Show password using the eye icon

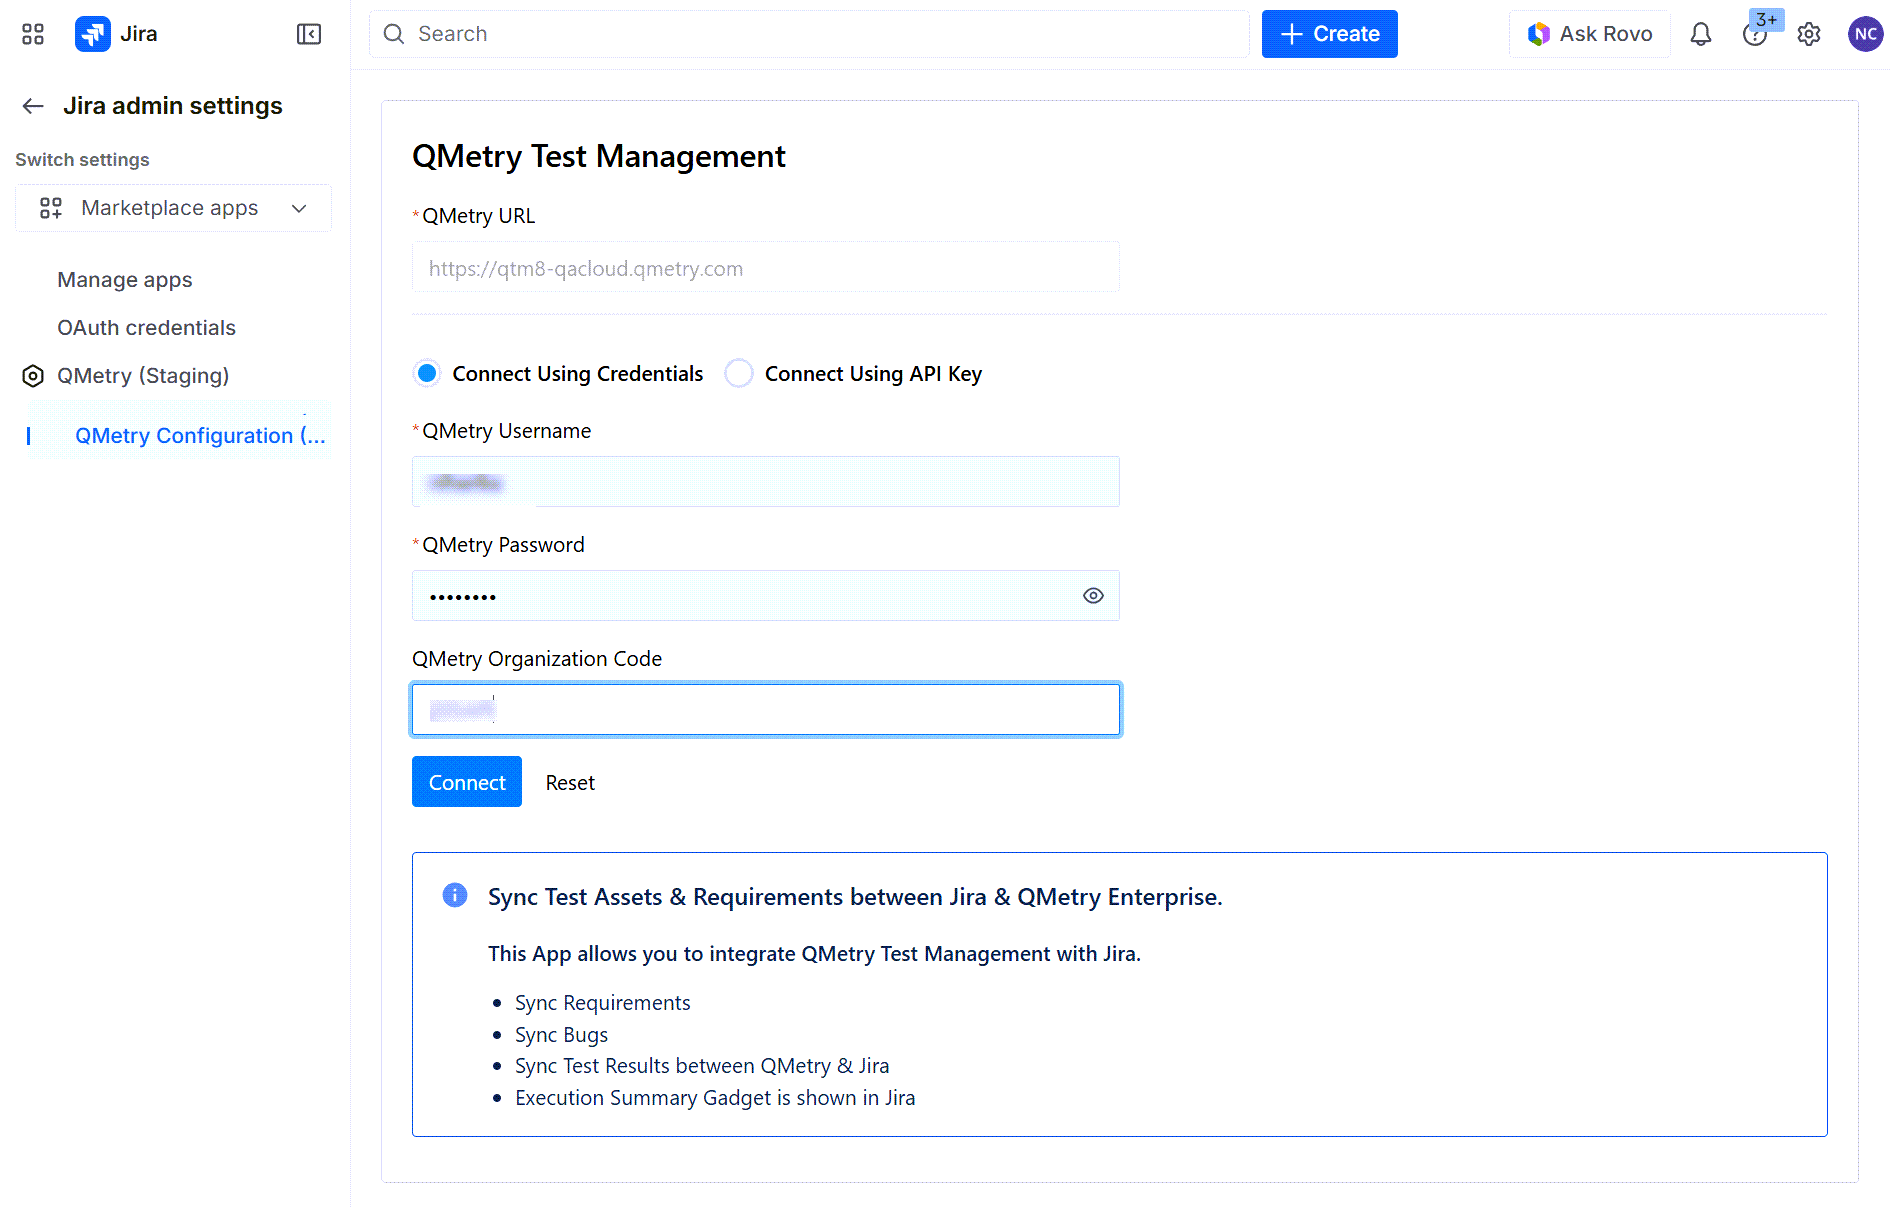tap(1093, 596)
